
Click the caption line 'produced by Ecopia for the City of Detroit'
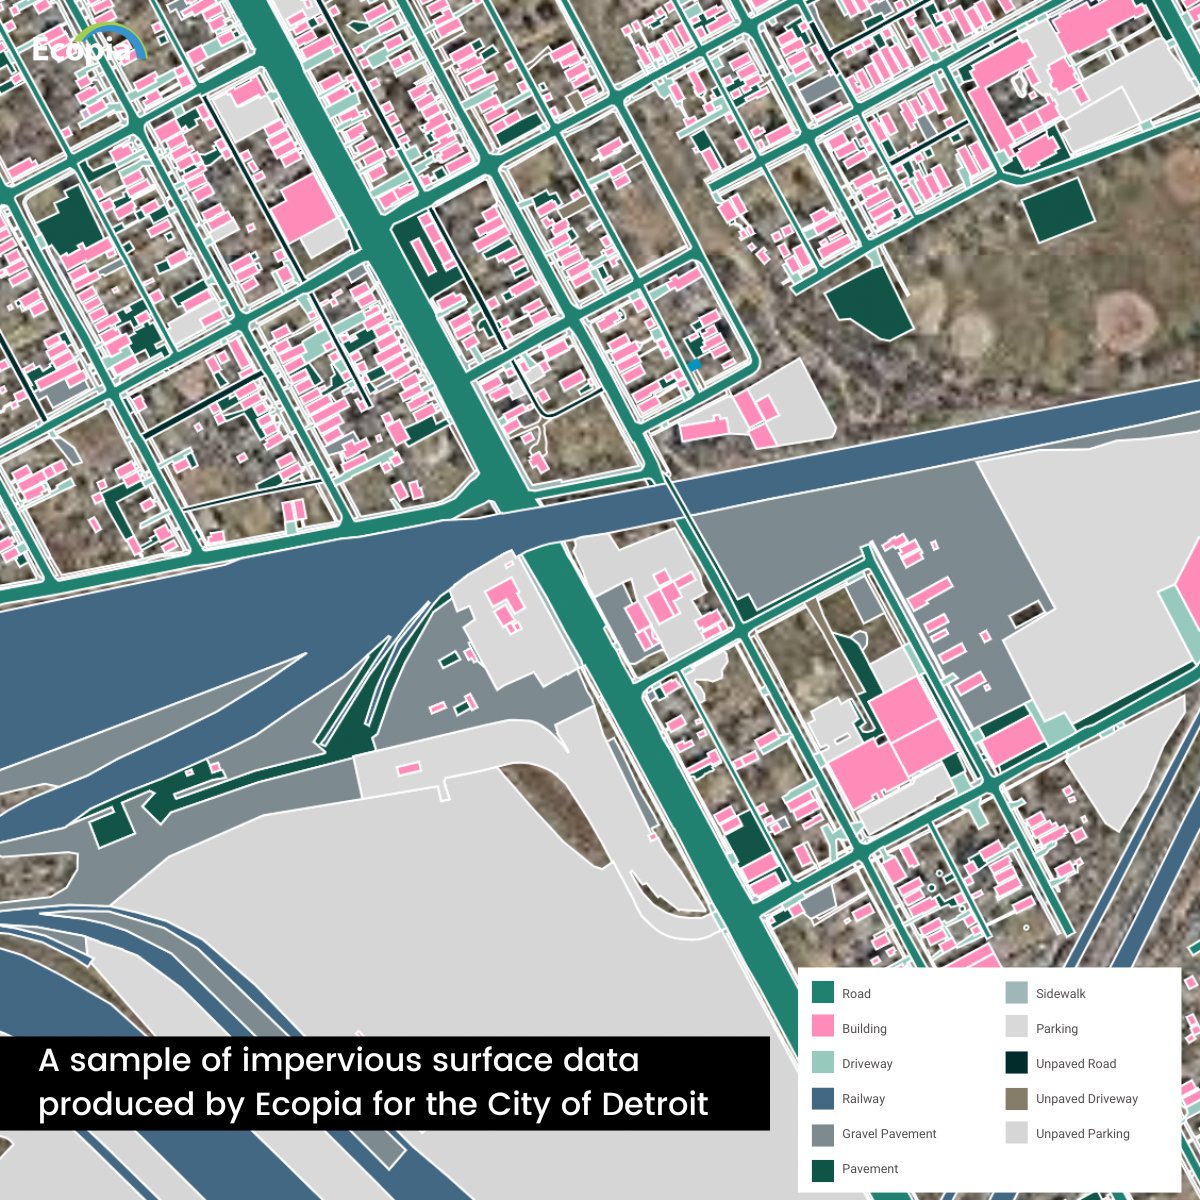(373, 1105)
